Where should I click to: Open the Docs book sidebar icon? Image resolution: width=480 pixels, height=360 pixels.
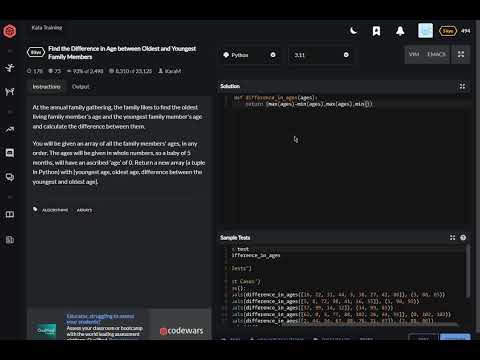click(x=10, y=214)
